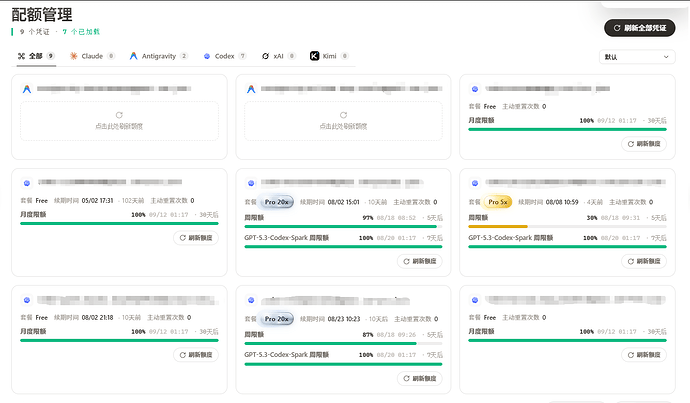Image resolution: width=690 pixels, height=403 pixels.
Task: Click the Pro 5x plan badge
Action: coord(498,202)
